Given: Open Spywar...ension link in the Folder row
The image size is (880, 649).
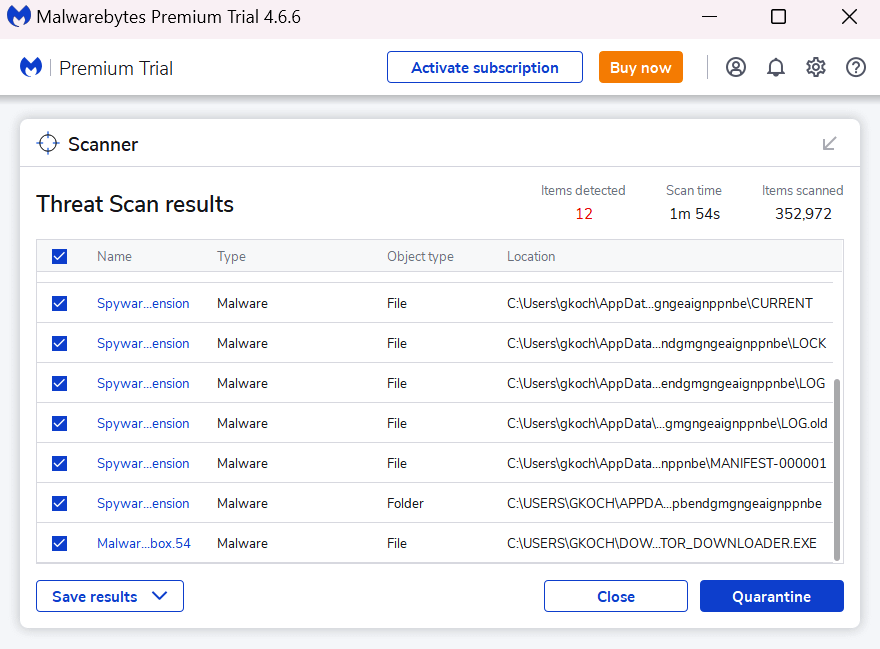Looking at the screenshot, I should (143, 504).
